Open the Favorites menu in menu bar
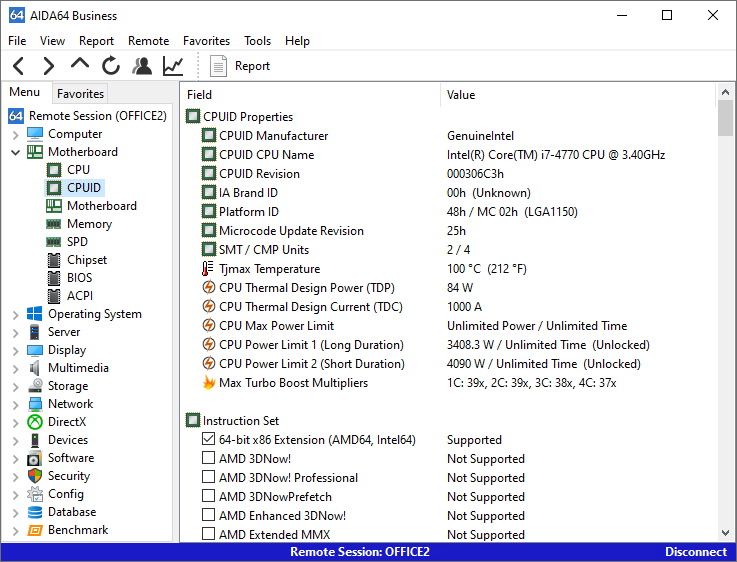 coord(206,41)
